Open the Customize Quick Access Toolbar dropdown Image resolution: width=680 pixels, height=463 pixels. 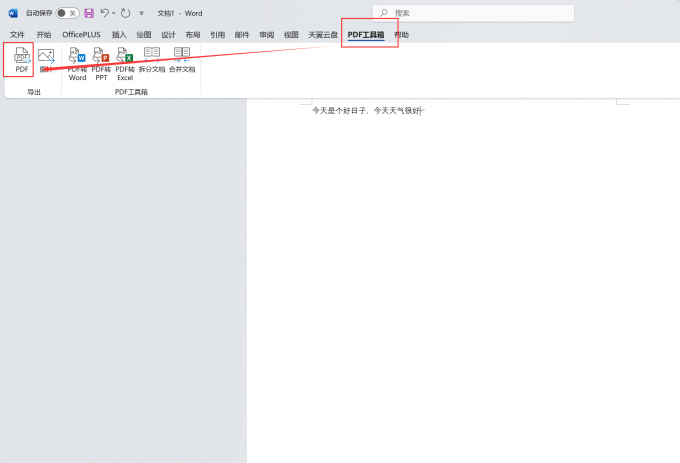pos(141,13)
